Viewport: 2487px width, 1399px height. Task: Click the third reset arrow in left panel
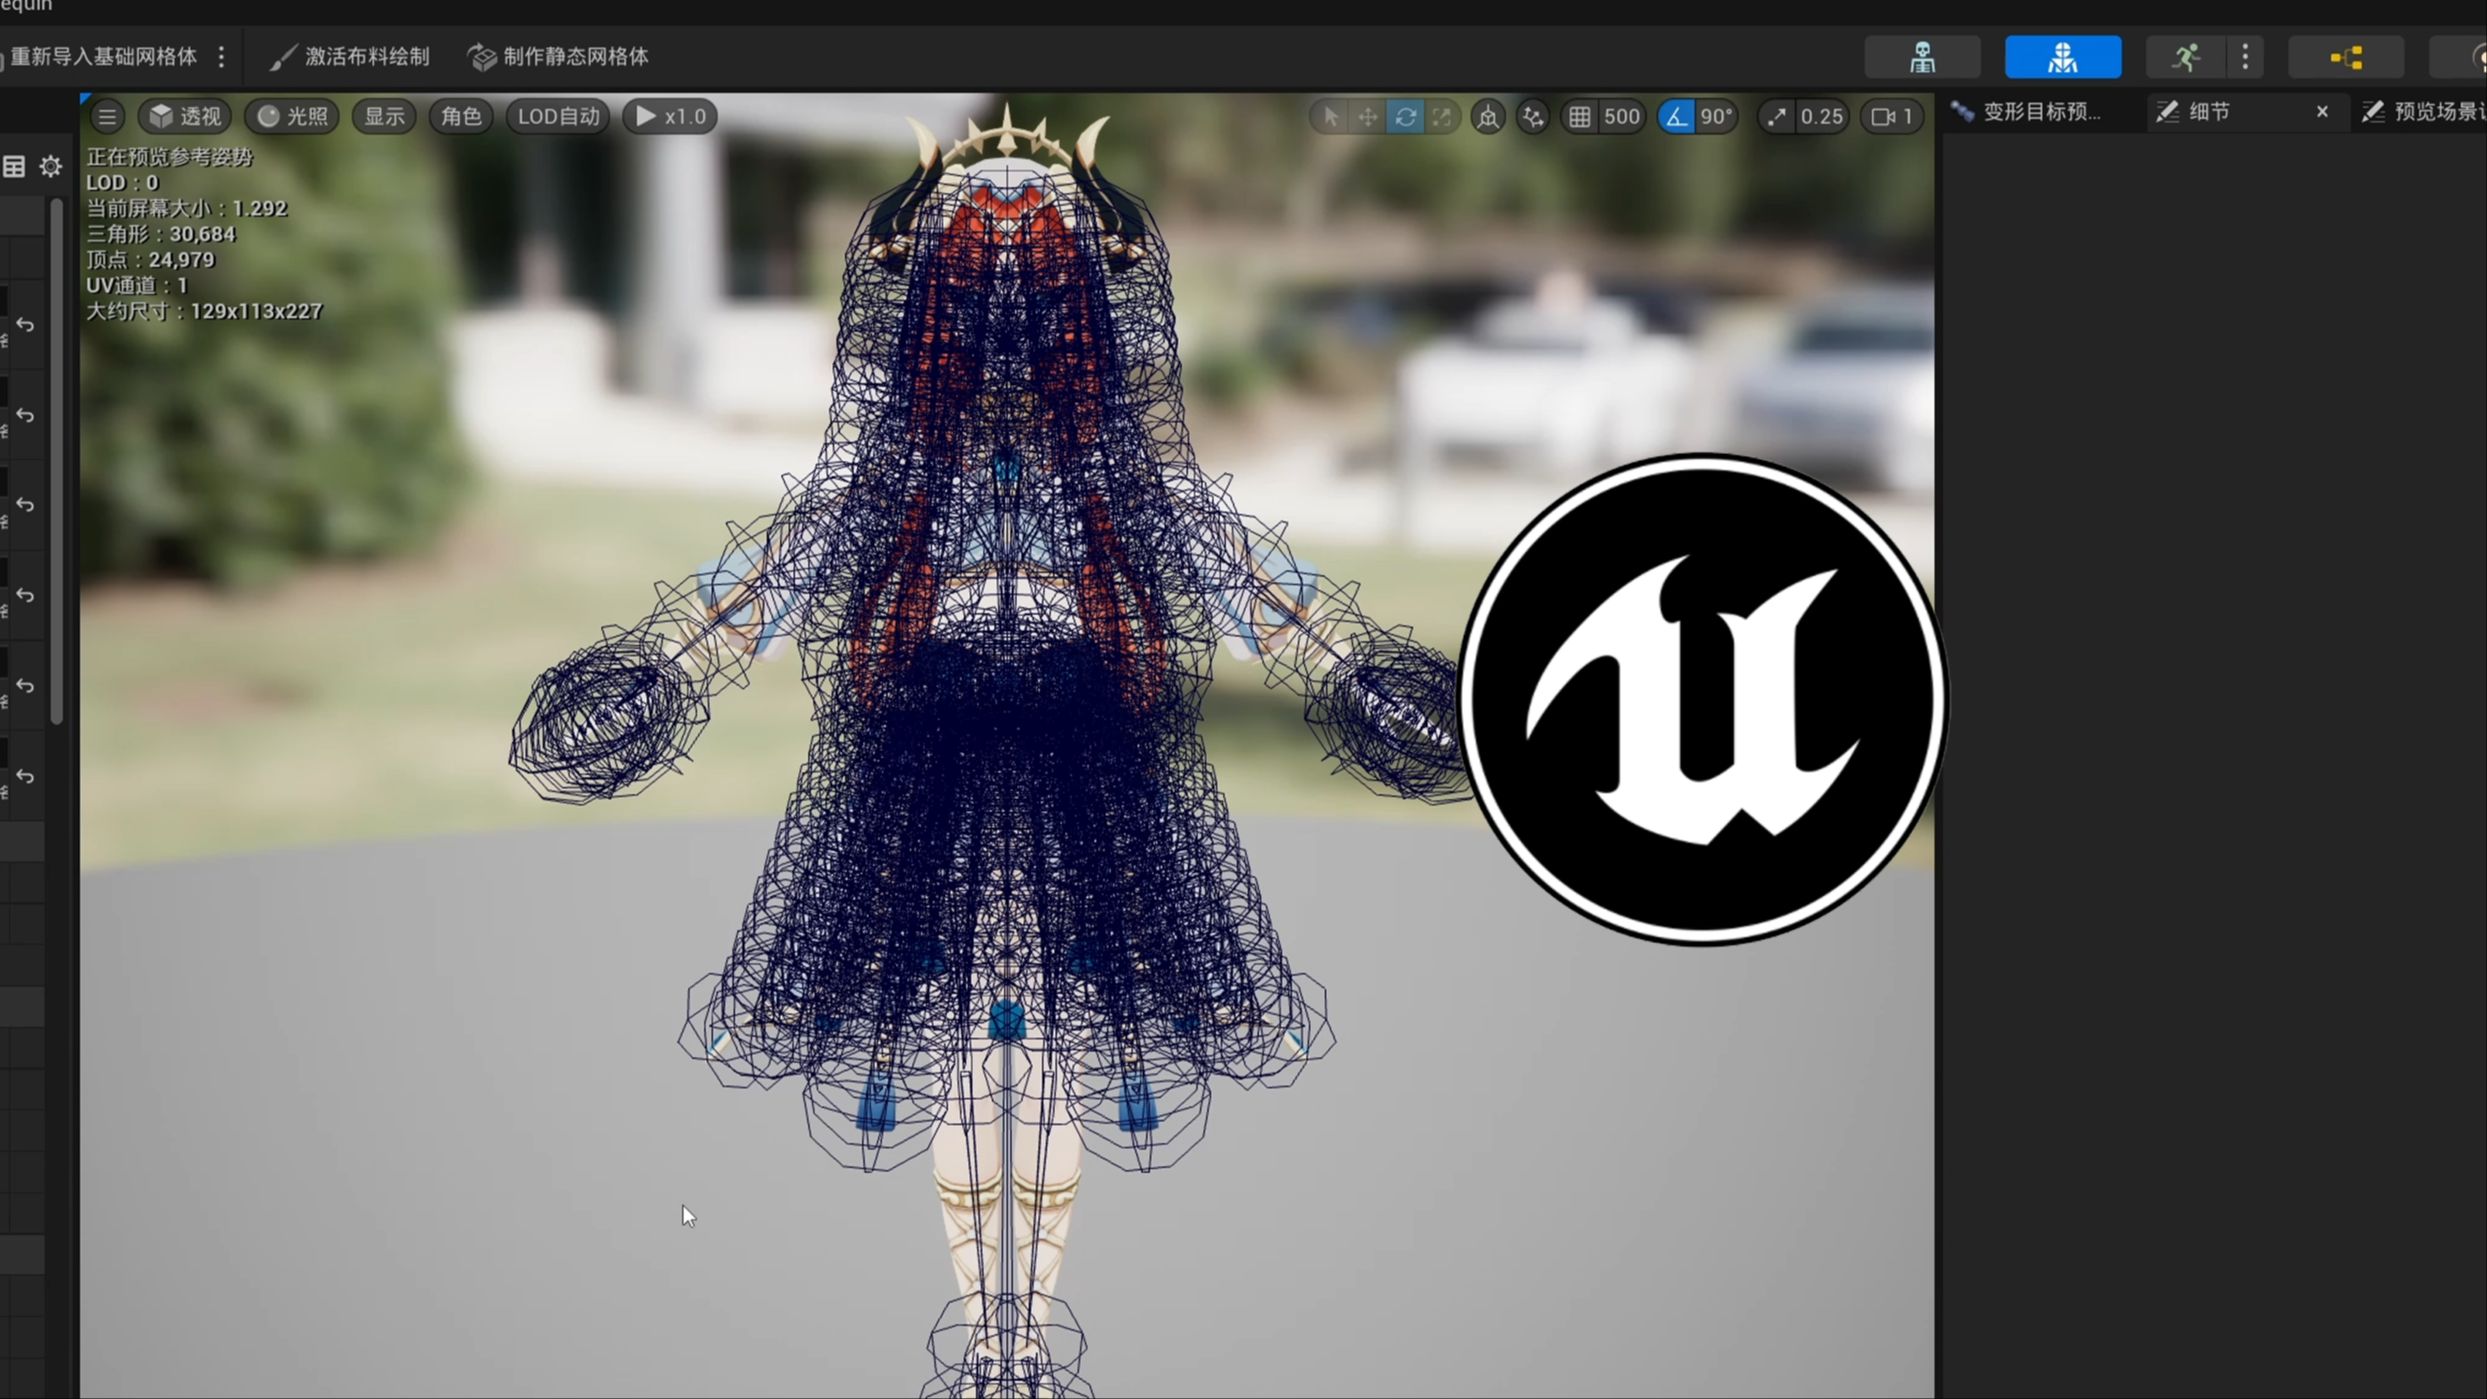(26, 505)
